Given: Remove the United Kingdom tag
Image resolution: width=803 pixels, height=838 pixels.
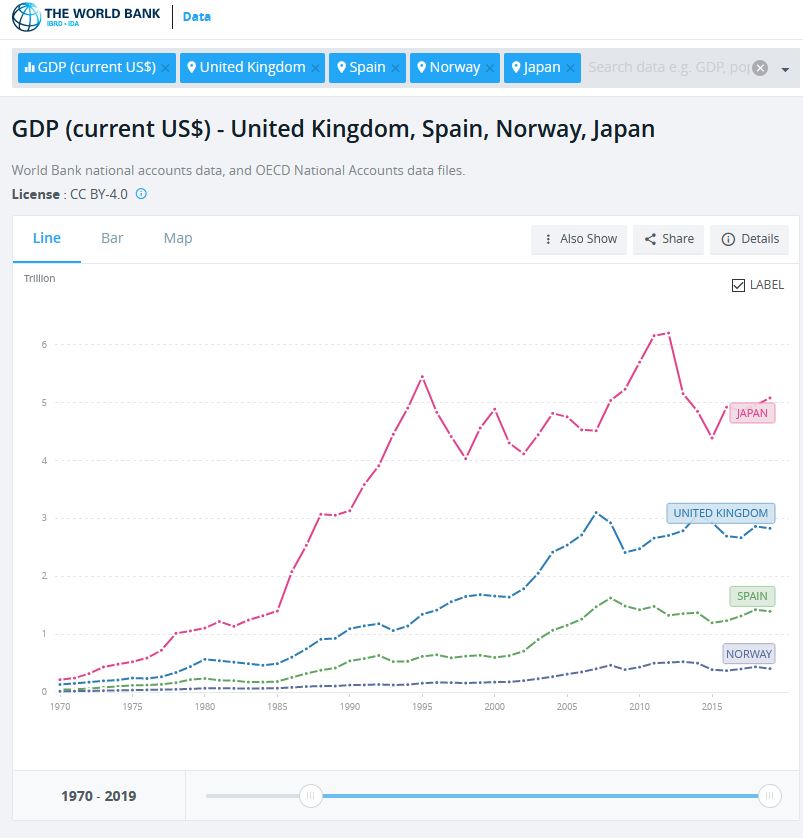Looking at the screenshot, I should [316, 68].
